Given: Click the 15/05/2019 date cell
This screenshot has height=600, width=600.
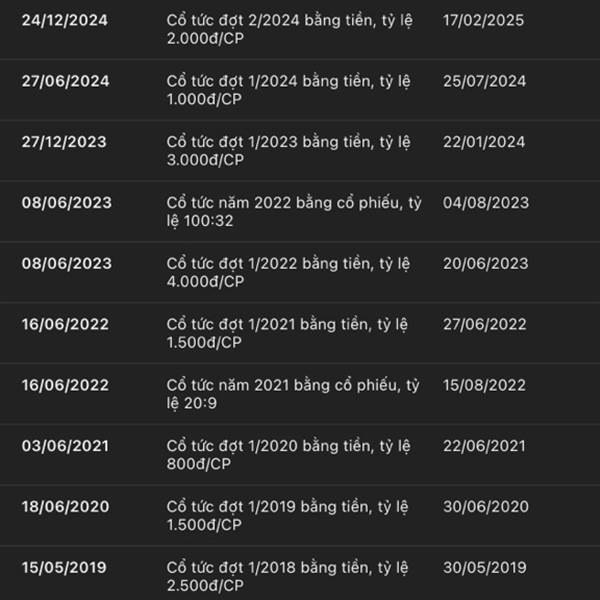Looking at the screenshot, I should click(64, 568).
